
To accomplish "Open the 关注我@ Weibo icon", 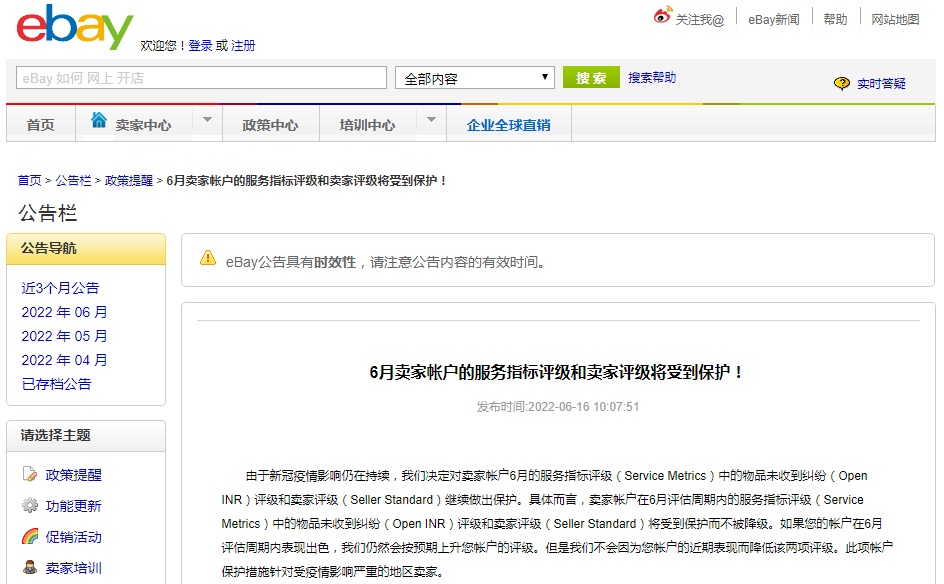I will pyautogui.click(x=662, y=14).
